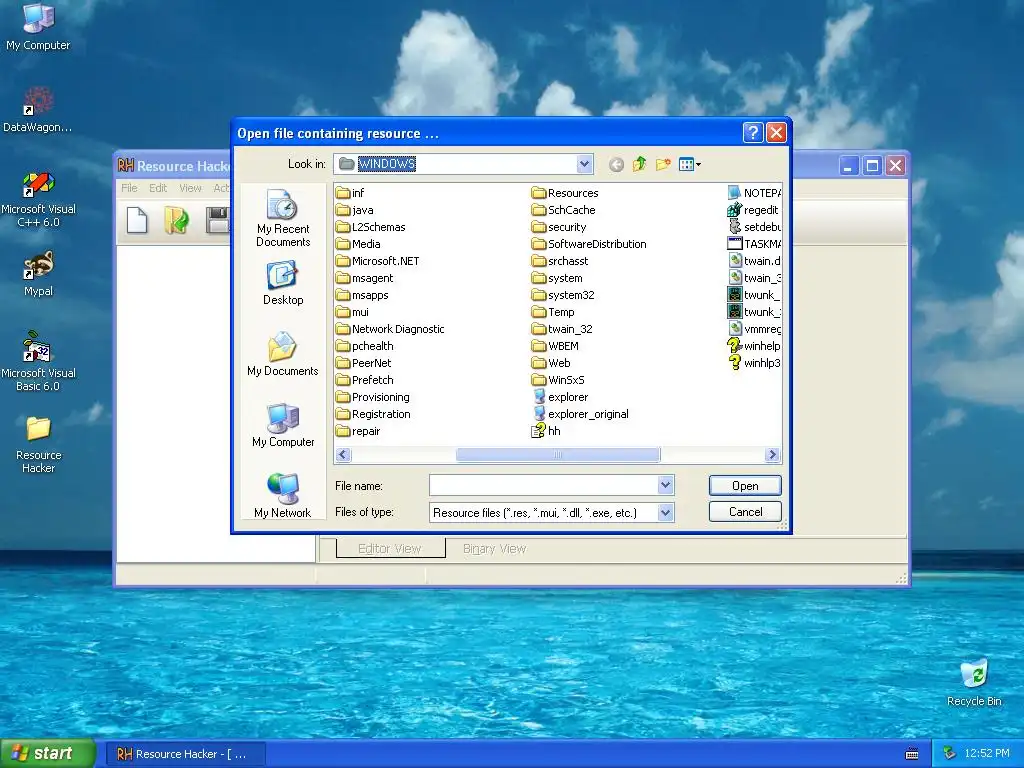This screenshot has width=1024, height=768.
Task: Select the Temp folder
Action: pos(553,312)
